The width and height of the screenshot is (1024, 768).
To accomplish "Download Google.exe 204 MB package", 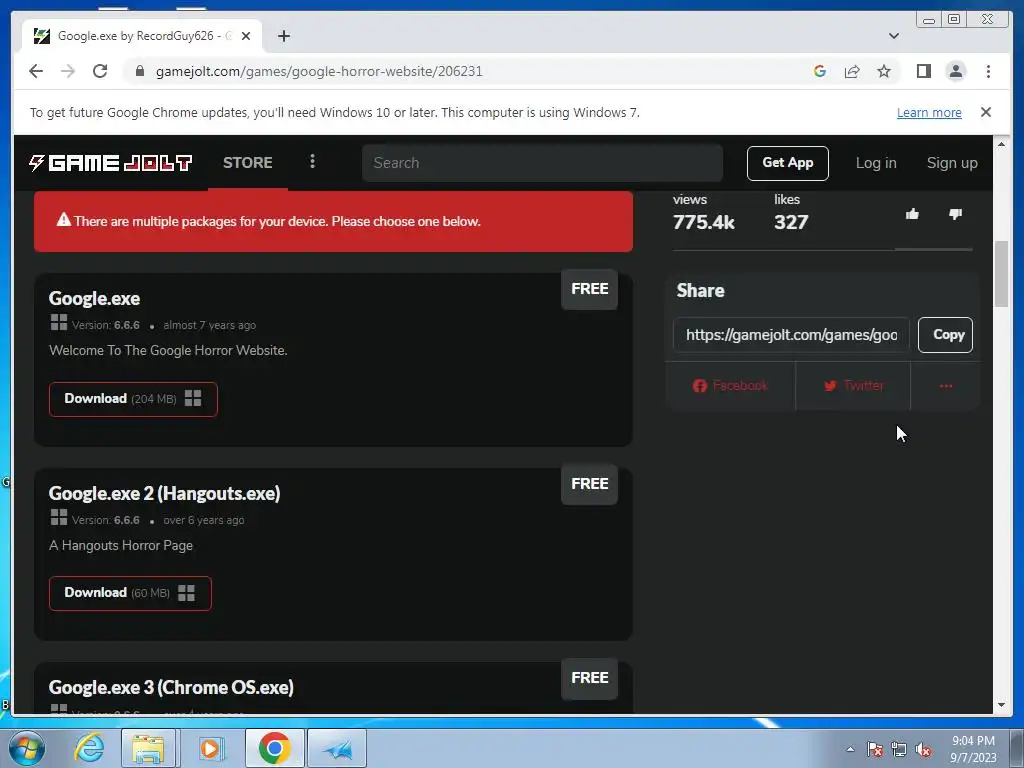I will [133, 399].
